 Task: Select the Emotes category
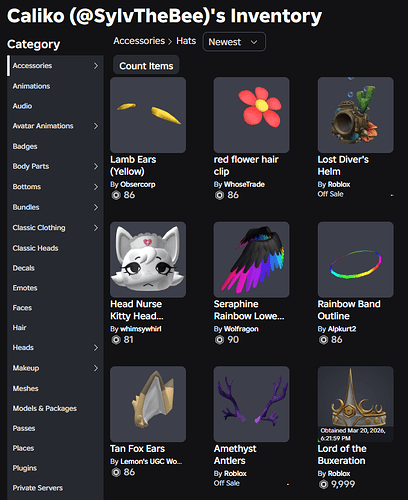(x=25, y=288)
